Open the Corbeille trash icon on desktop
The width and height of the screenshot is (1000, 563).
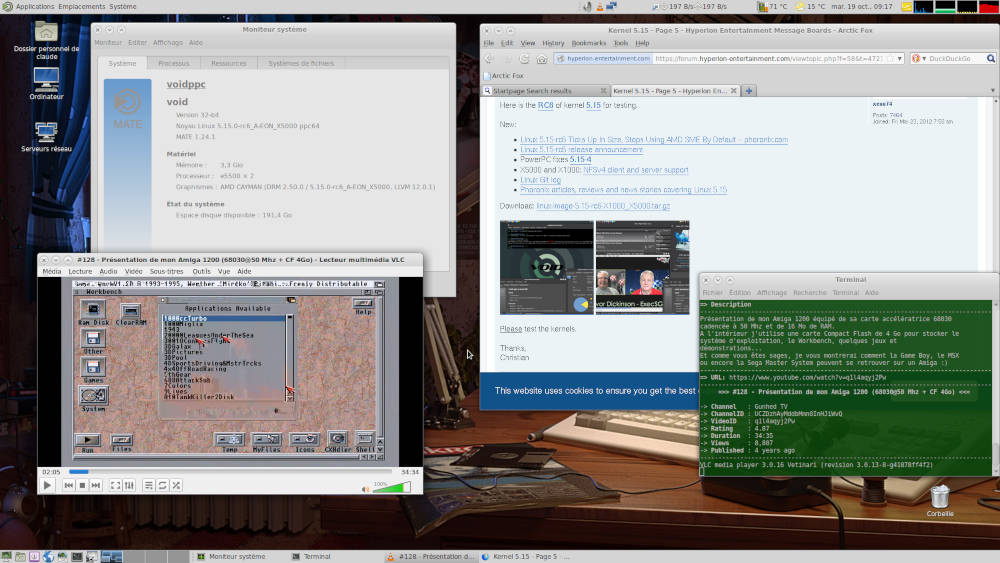940,497
